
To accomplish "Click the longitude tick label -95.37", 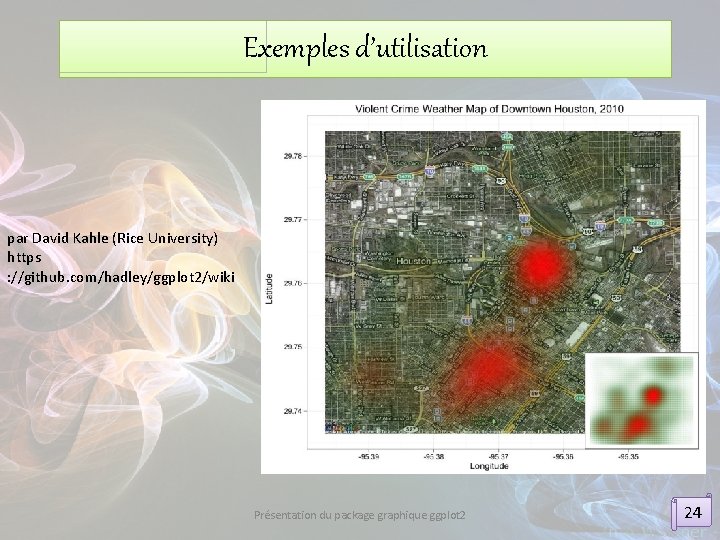I will click(499, 457).
